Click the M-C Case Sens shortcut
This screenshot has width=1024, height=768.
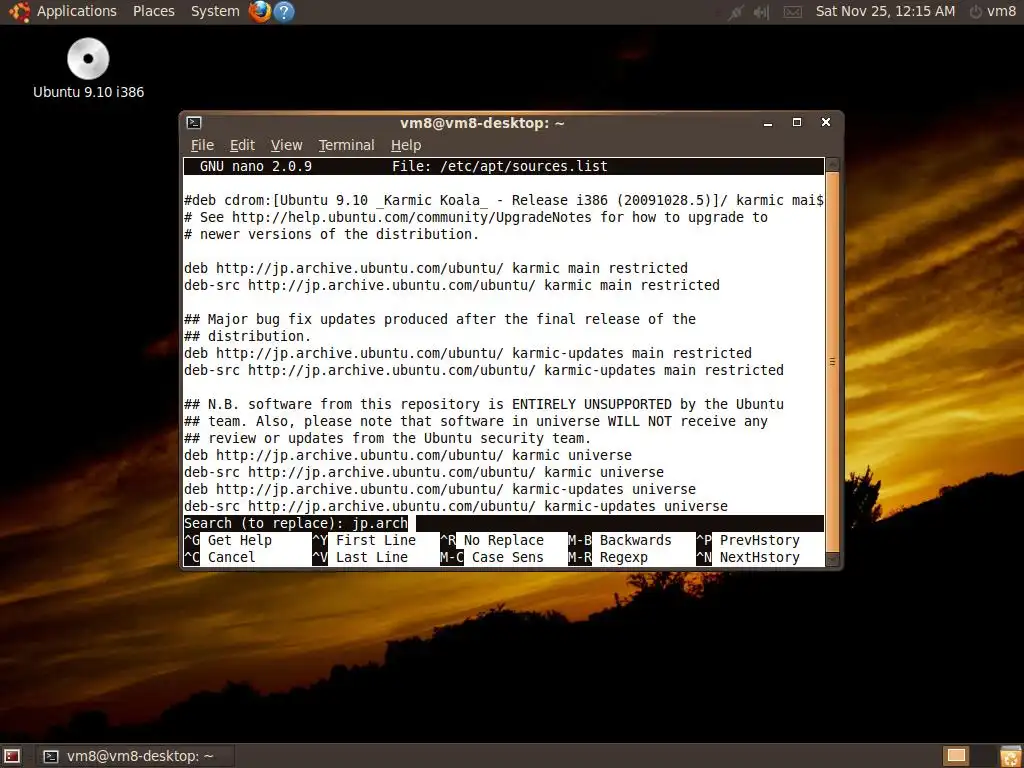tap(492, 557)
